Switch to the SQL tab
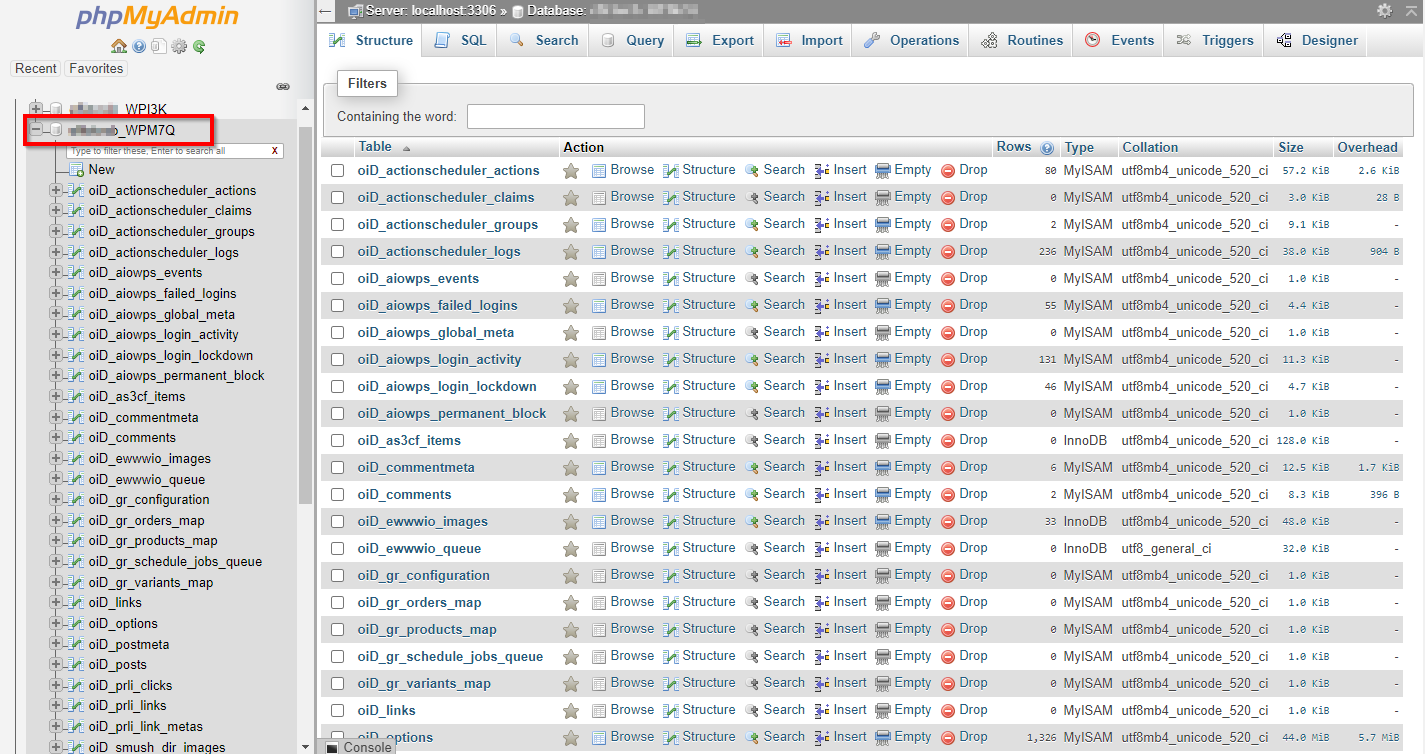 460,41
